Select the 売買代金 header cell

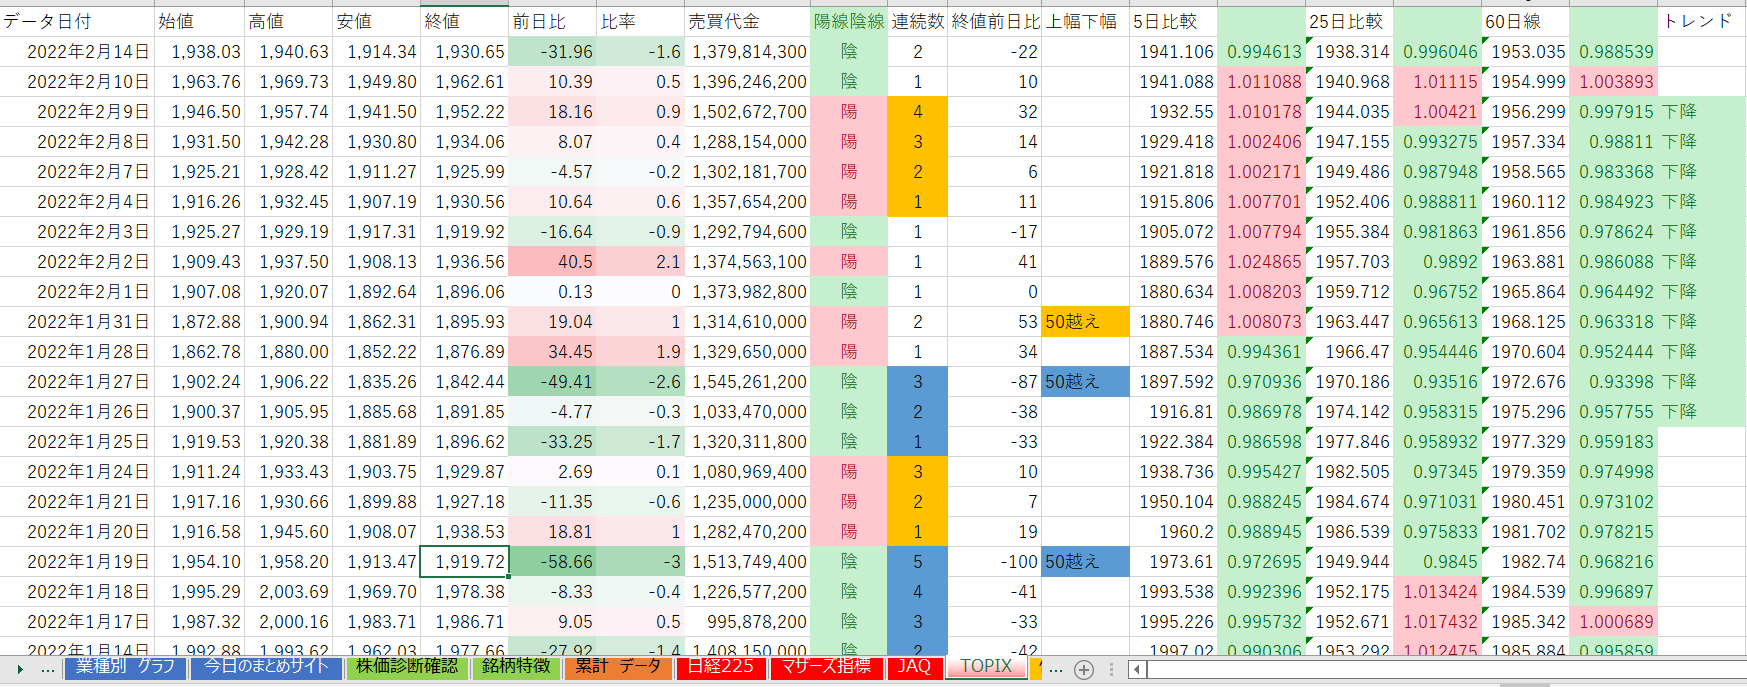[746, 21]
